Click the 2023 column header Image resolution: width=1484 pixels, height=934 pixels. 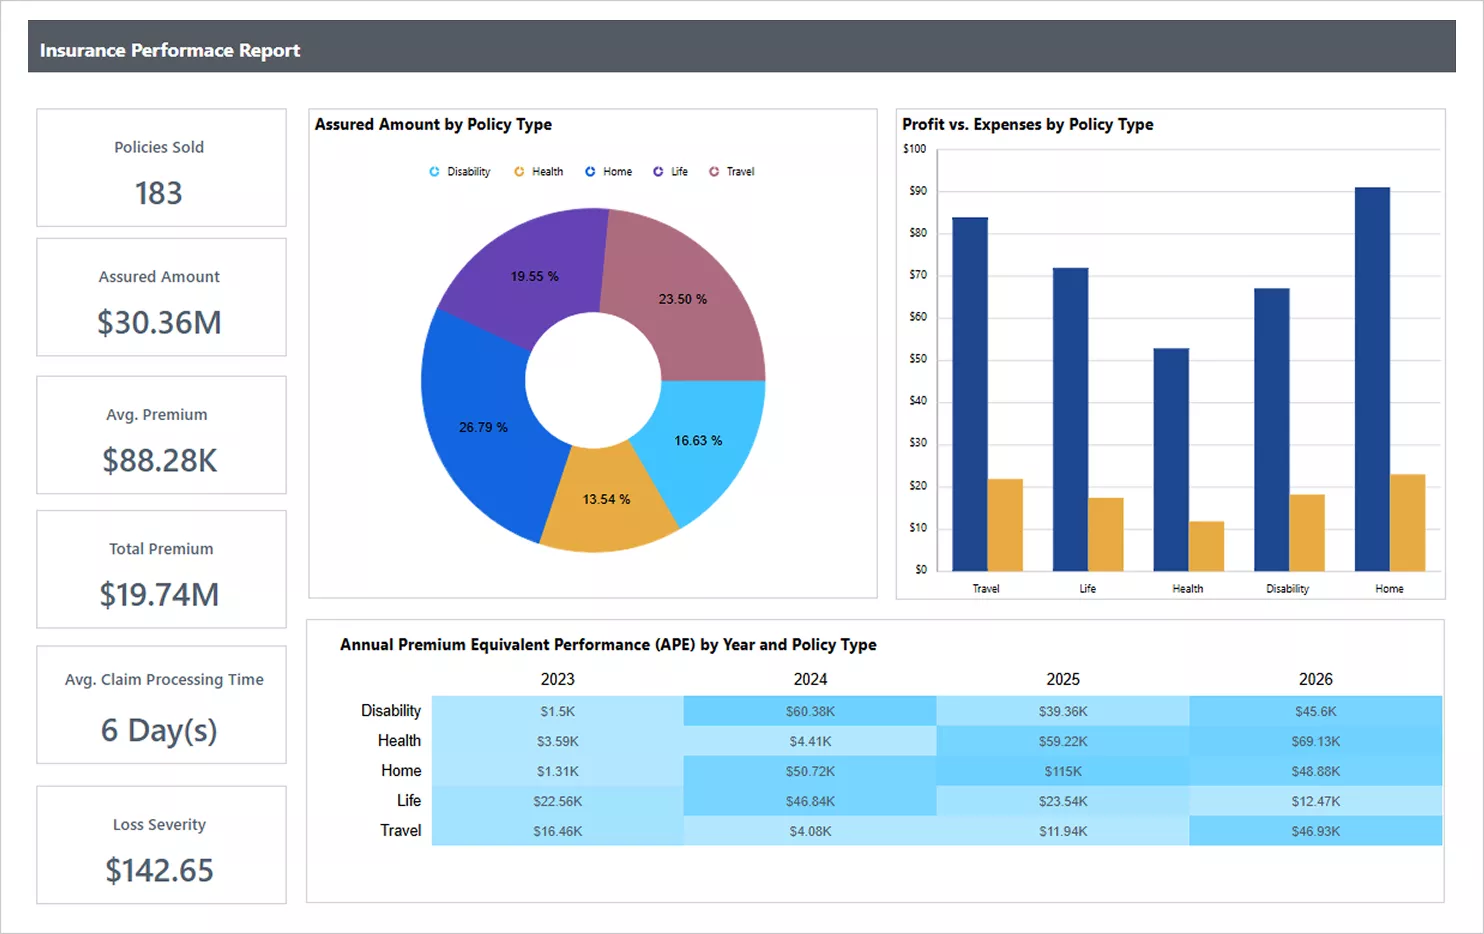click(x=558, y=679)
